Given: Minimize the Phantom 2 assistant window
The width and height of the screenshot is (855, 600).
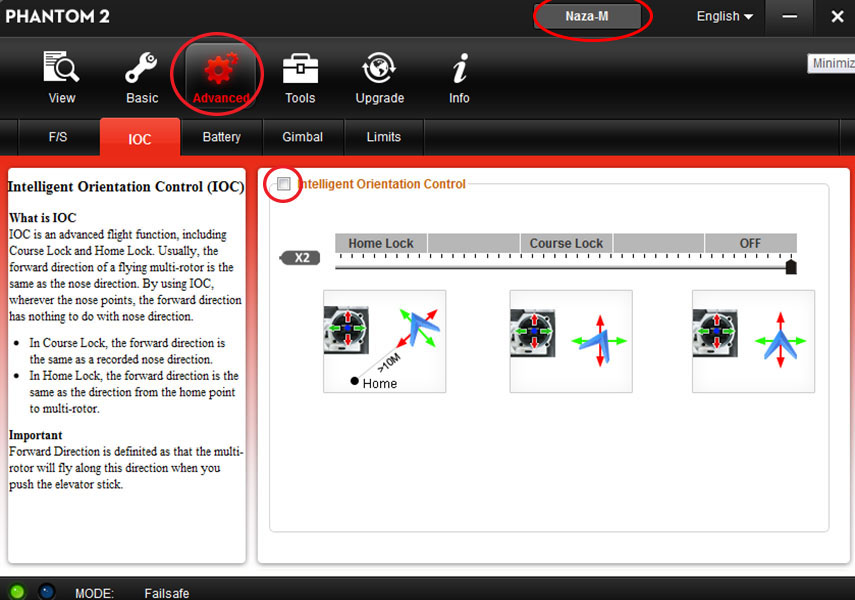Looking at the screenshot, I should (x=790, y=16).
